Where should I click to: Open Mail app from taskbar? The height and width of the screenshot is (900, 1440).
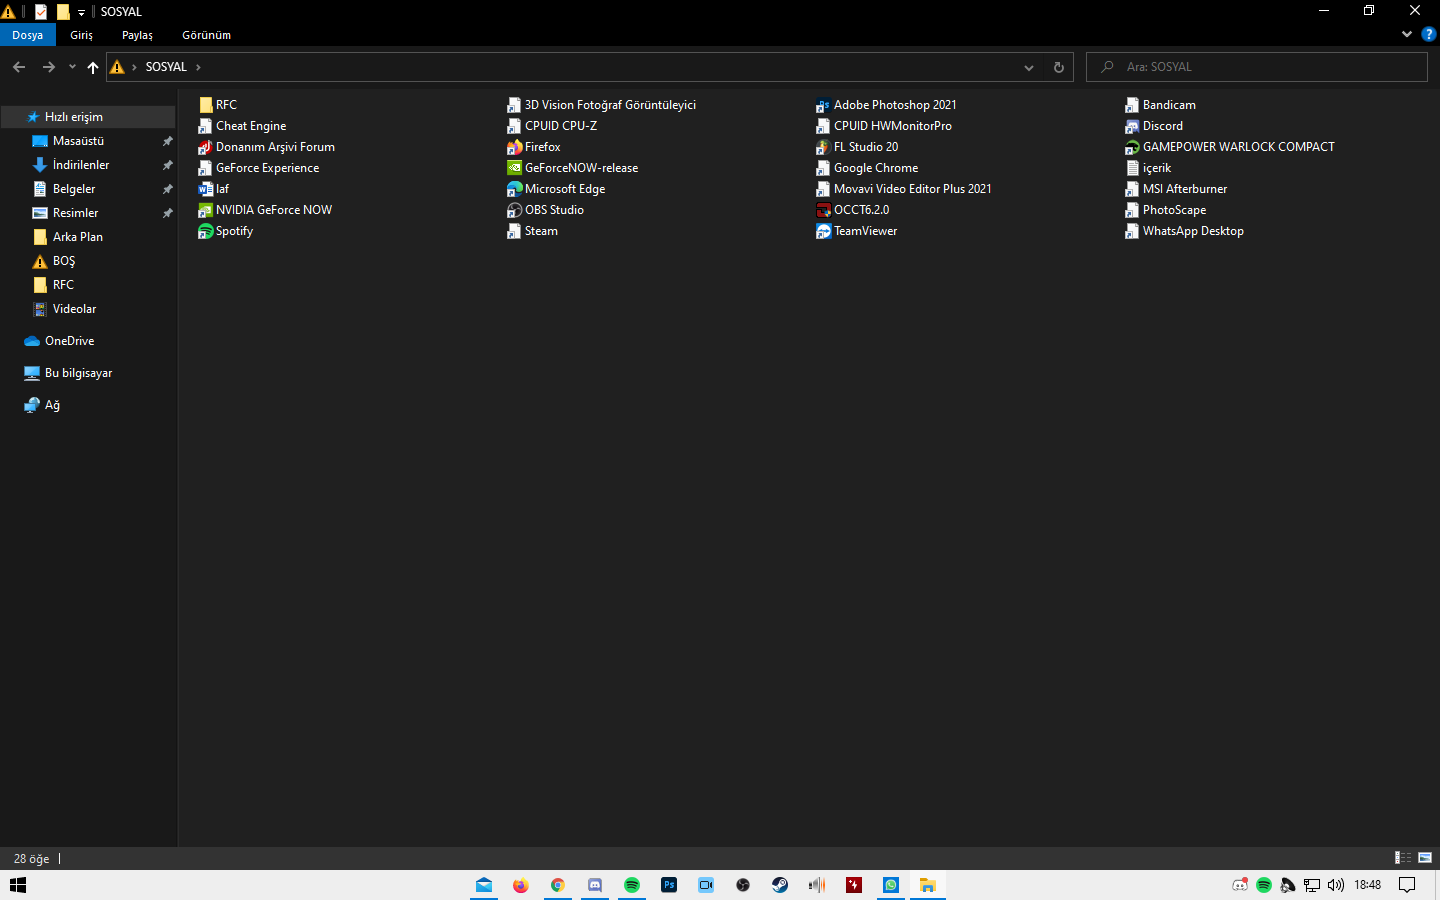tap(484, 885)
